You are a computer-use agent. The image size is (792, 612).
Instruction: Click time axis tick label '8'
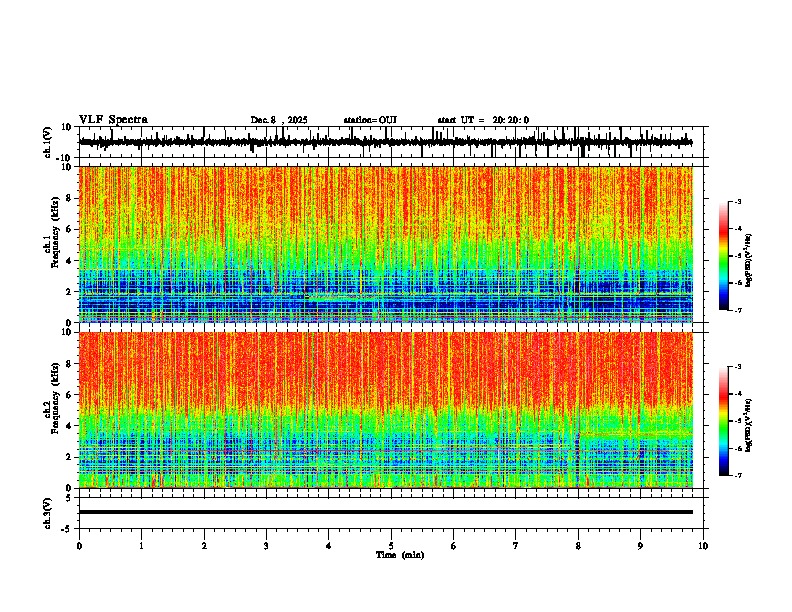578,546
